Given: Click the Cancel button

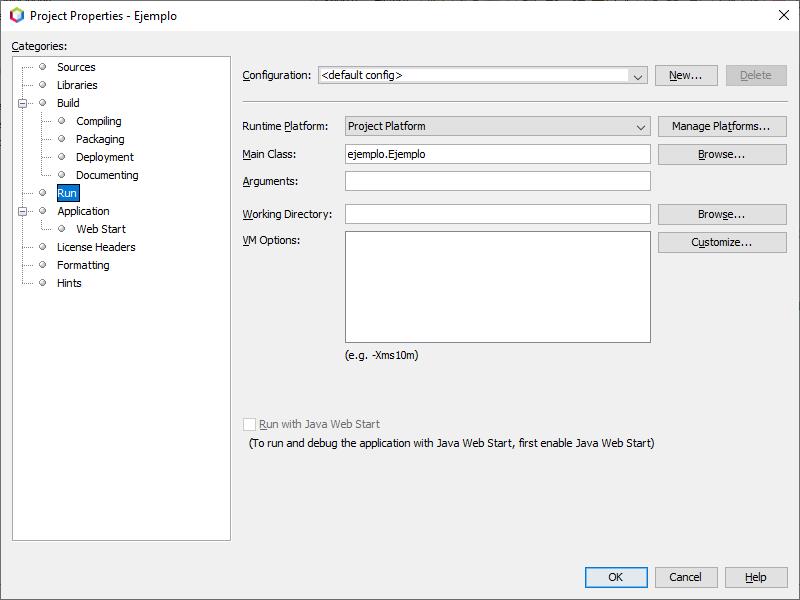Looking at the screenshot, I should [686, 577].
